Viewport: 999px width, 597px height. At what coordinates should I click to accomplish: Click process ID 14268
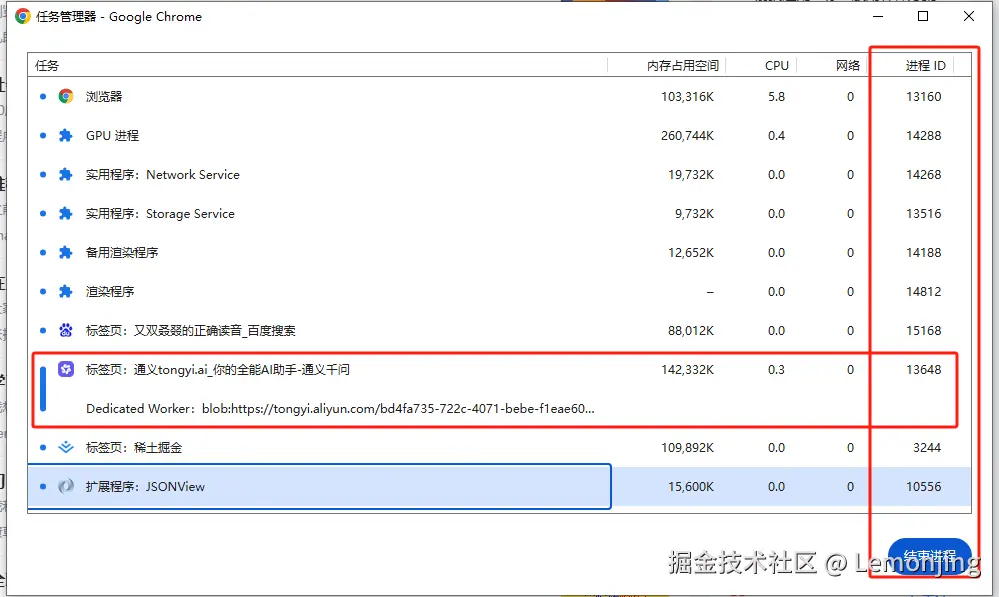923,174
